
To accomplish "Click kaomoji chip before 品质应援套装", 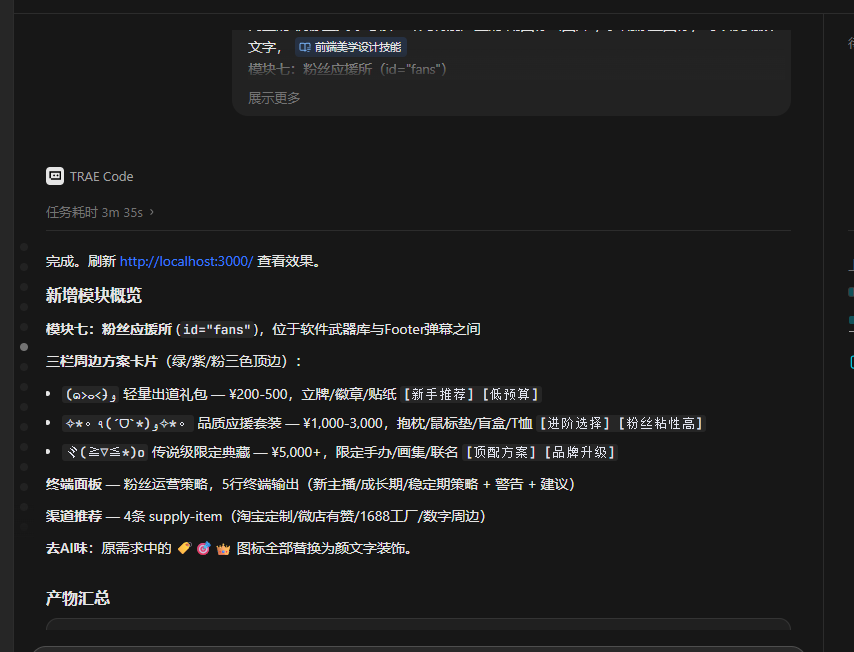I will [x=128, y=423].
